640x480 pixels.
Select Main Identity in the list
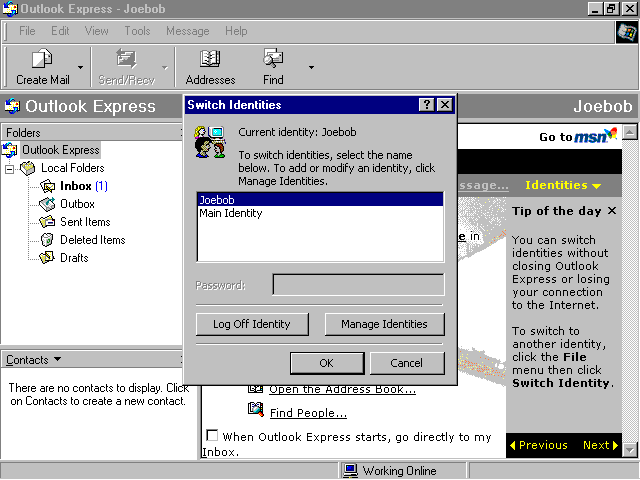tap(231, 213)
